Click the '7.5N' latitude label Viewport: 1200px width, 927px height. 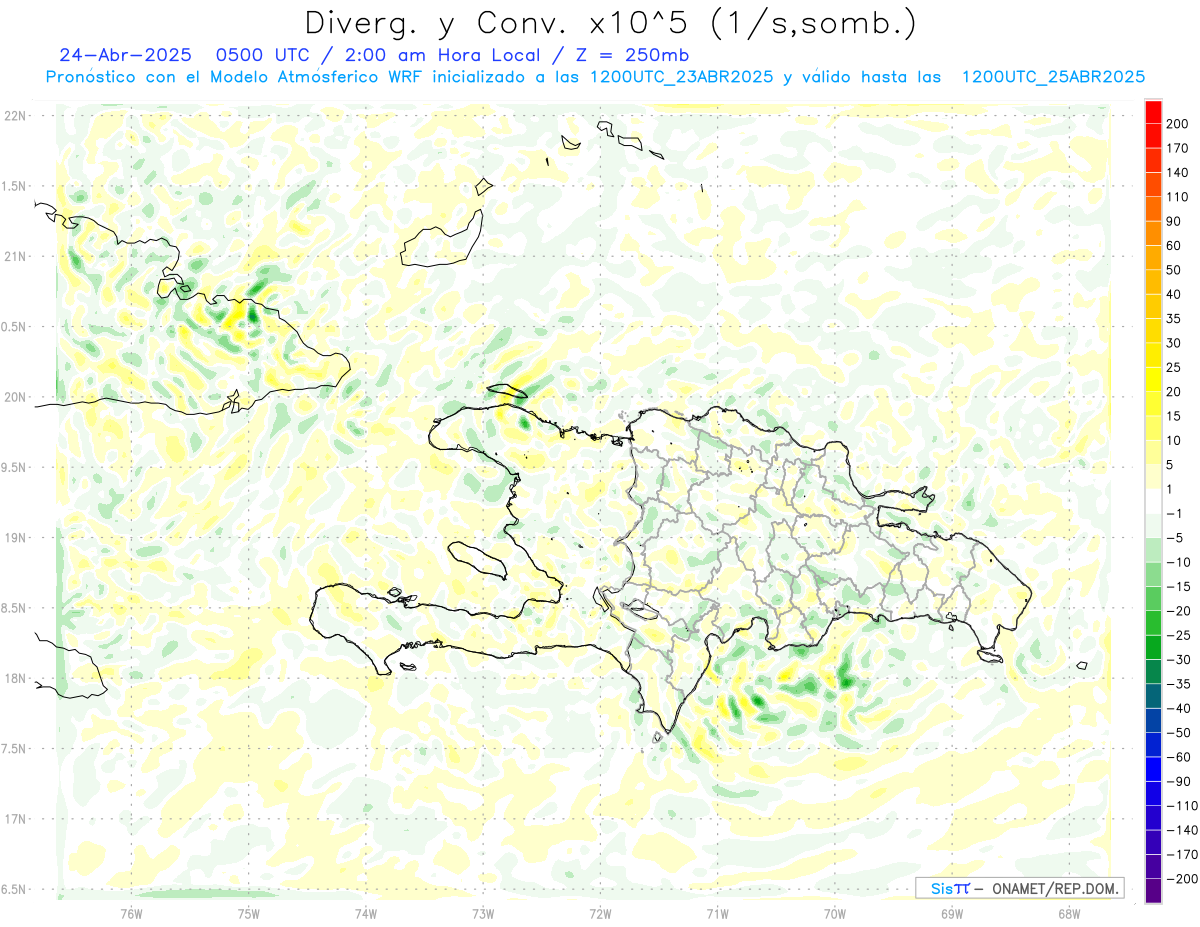pyautogui.click(x=15, y=749)
